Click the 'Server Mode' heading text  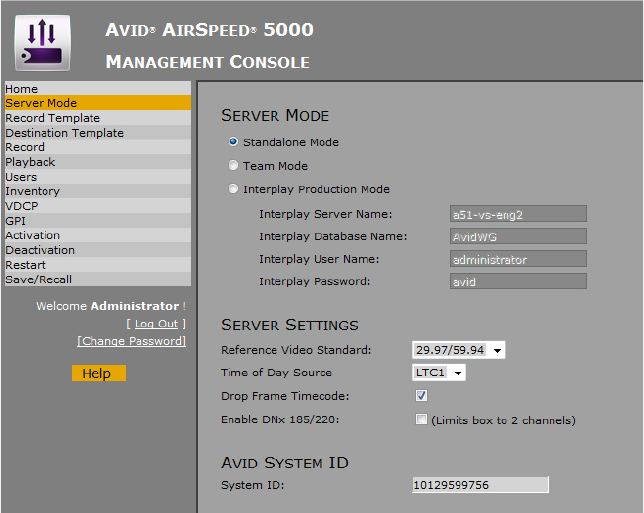coord(275,115)
